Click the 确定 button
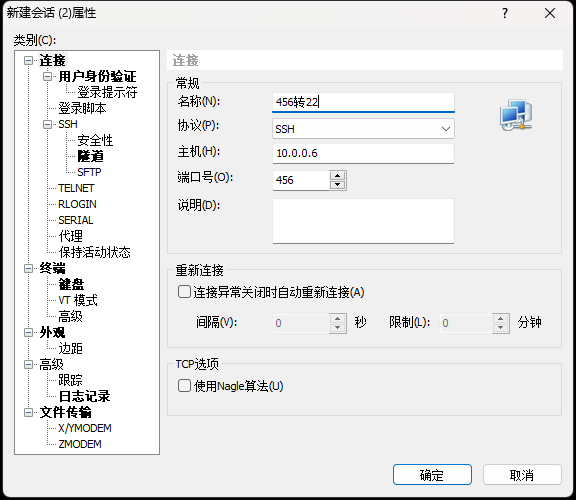 432,475
